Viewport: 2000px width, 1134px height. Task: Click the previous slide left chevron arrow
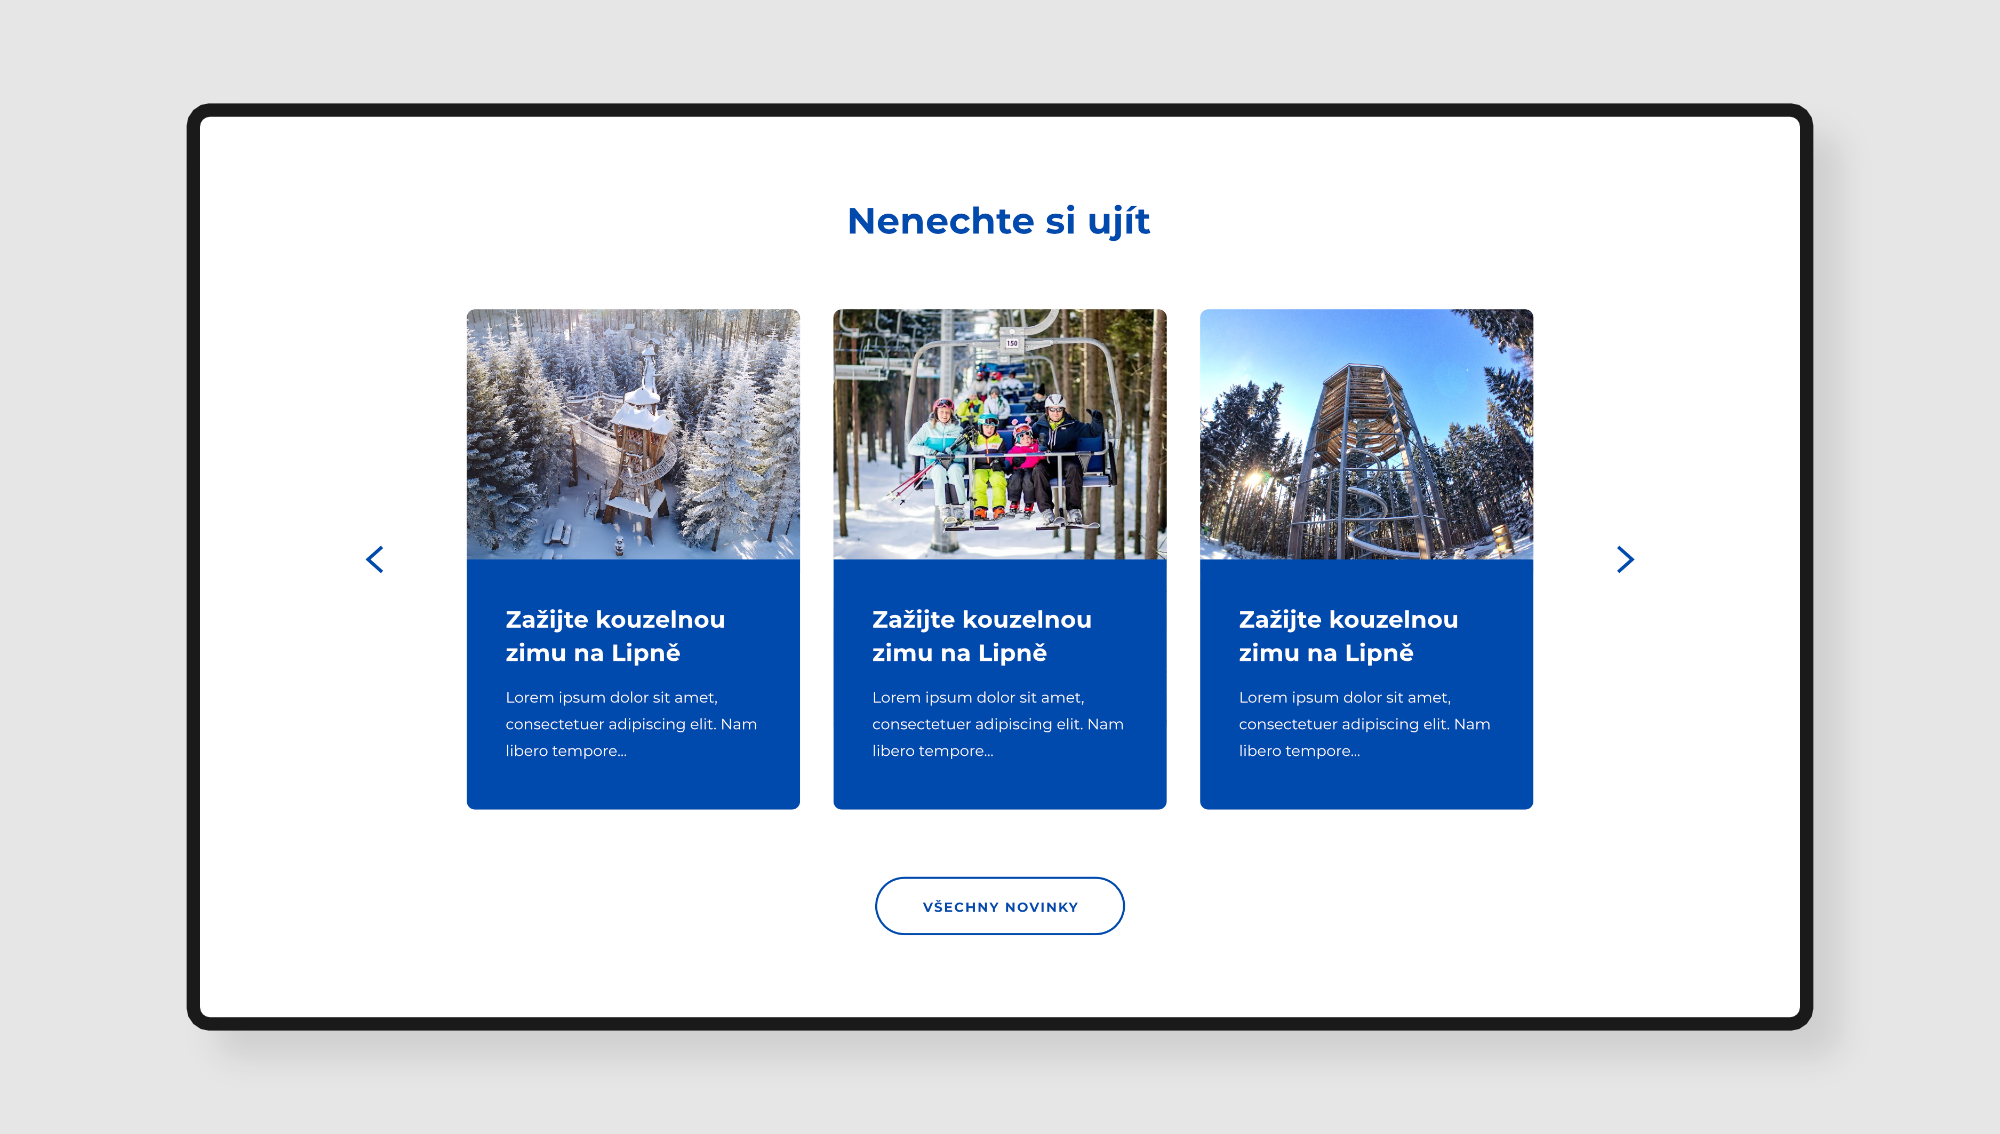pos(375,560)
